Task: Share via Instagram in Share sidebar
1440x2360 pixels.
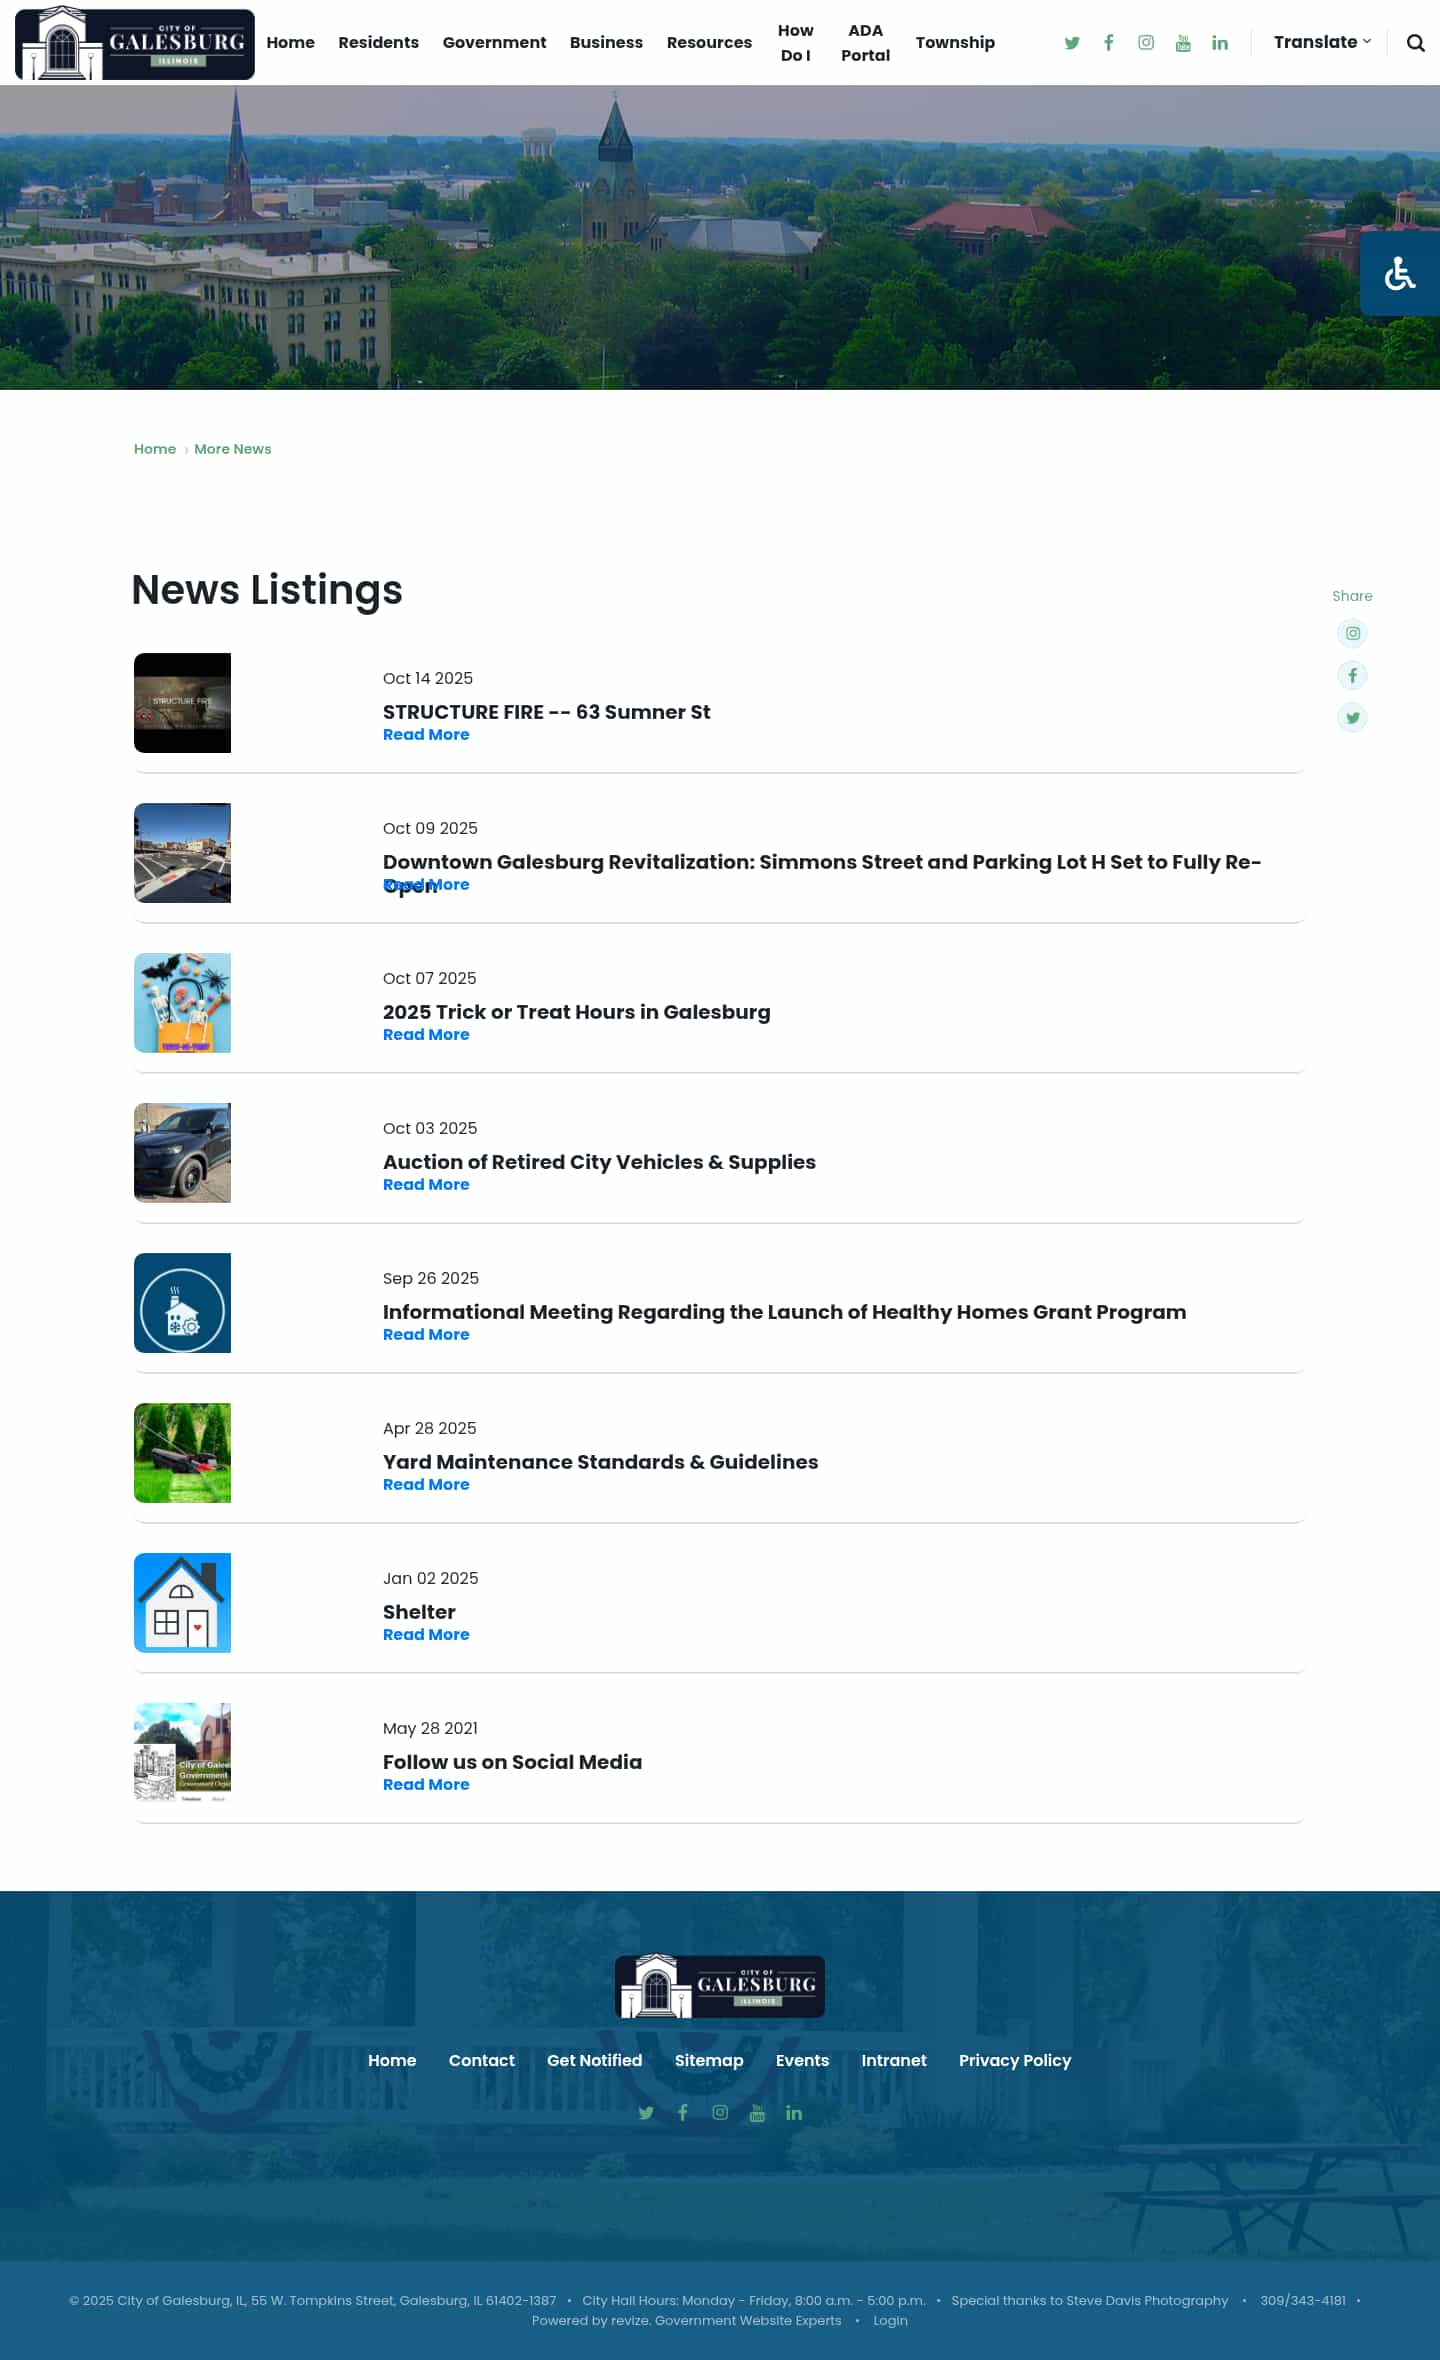Action: click(x=1353, y=633)
